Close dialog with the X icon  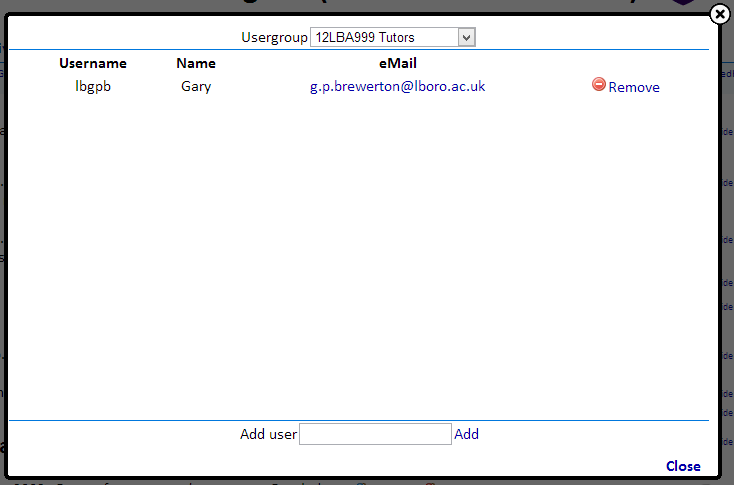pos(718,14)
